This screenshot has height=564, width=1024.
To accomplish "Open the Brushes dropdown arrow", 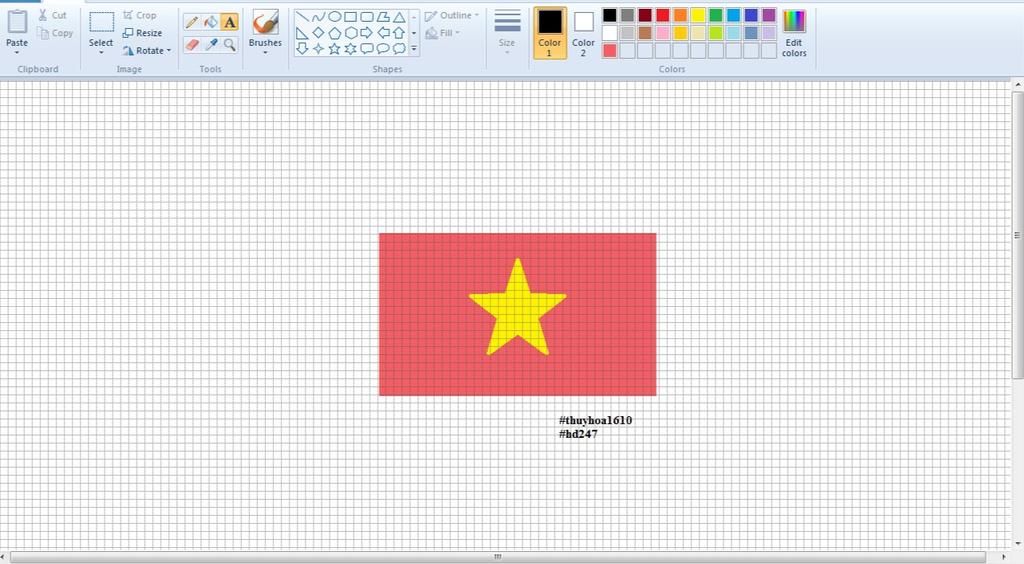I will click(265, 52).
